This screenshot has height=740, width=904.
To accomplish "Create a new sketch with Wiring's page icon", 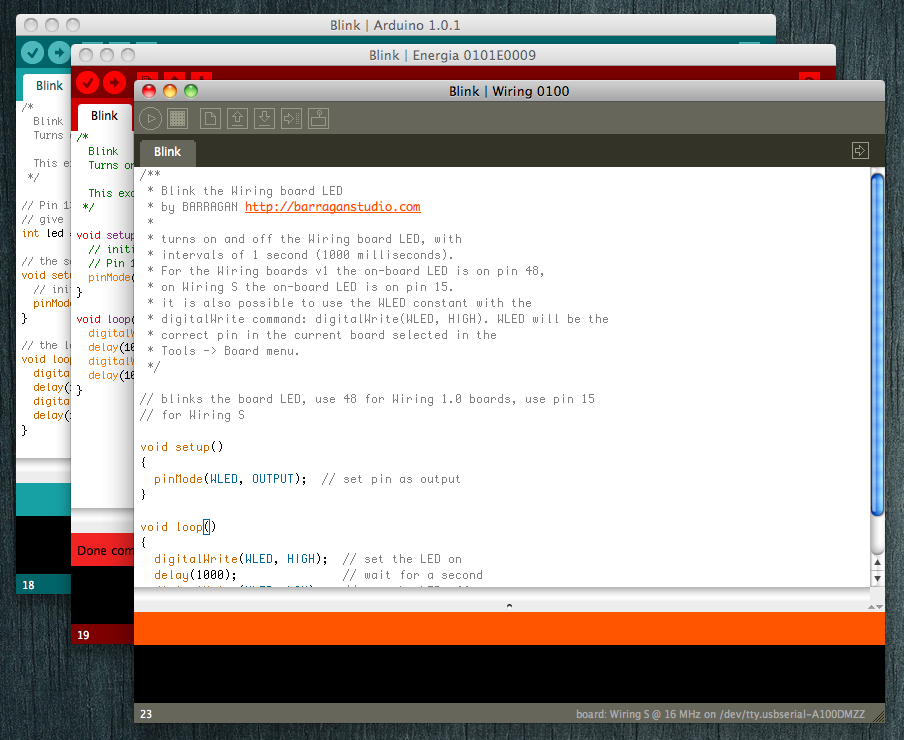I will (x=210, y=119).
